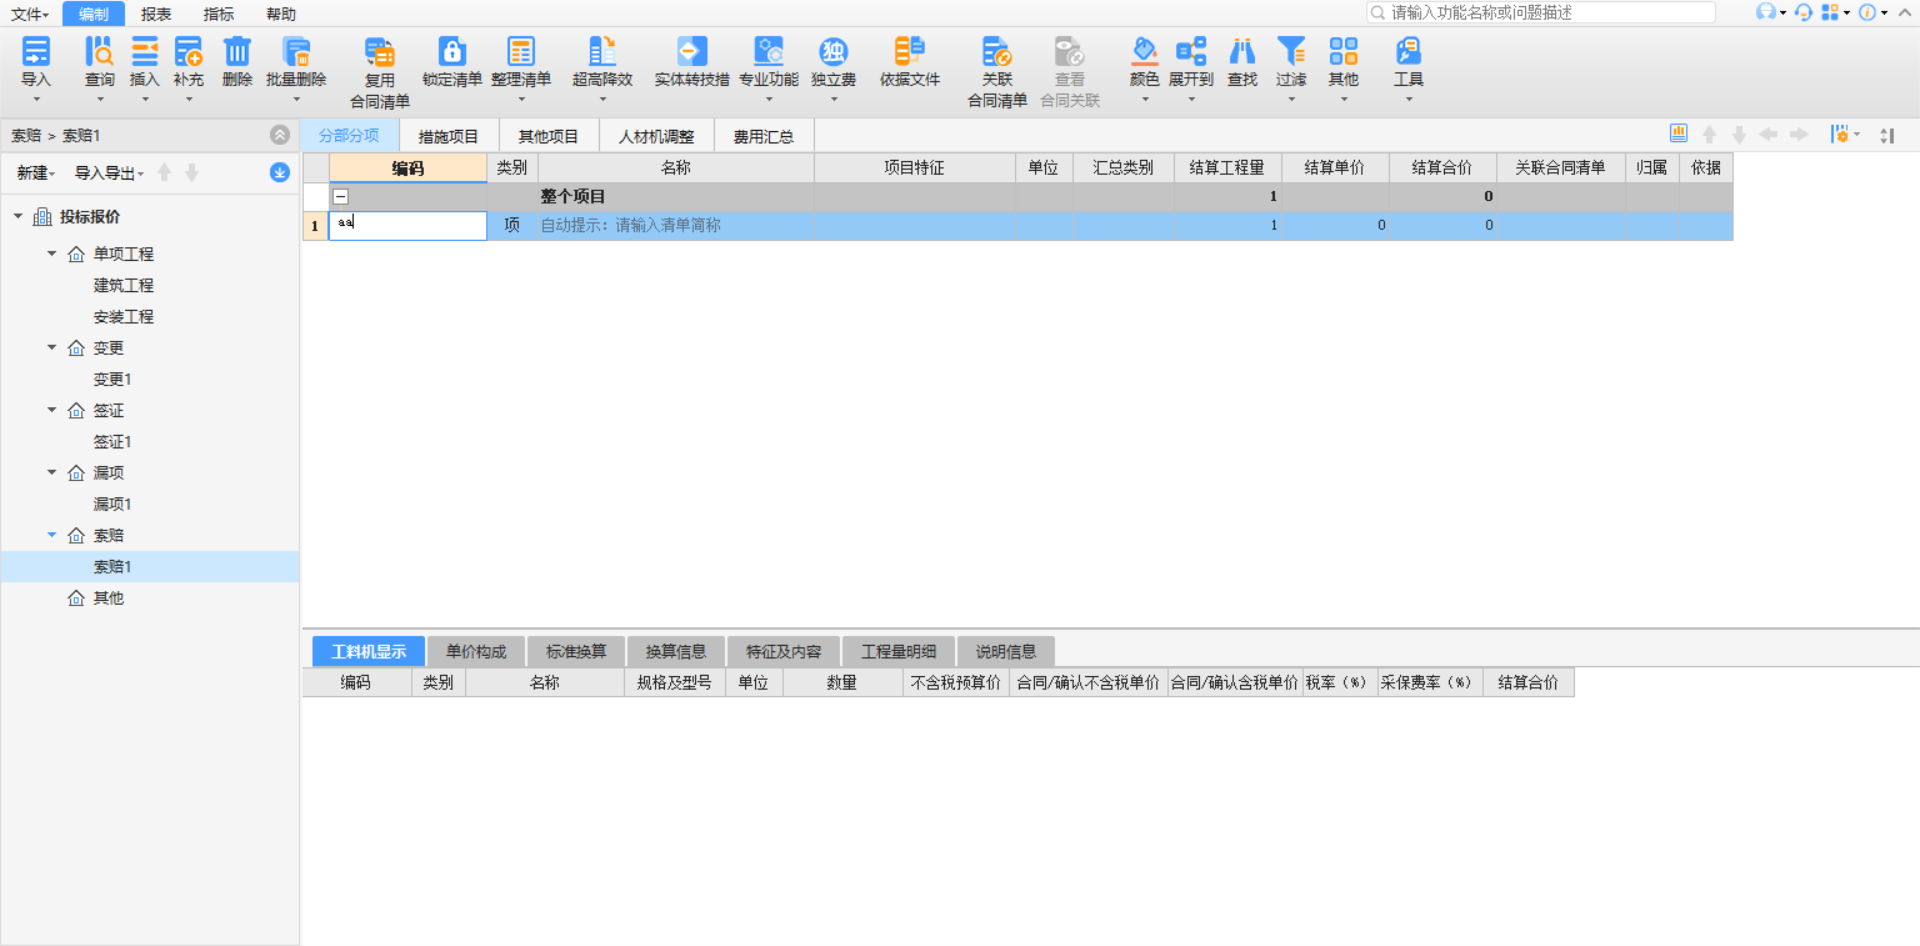Open the 单价构成 bottom tab
The width and height of the screenshot is (1920, 946).
coord(476,652)
